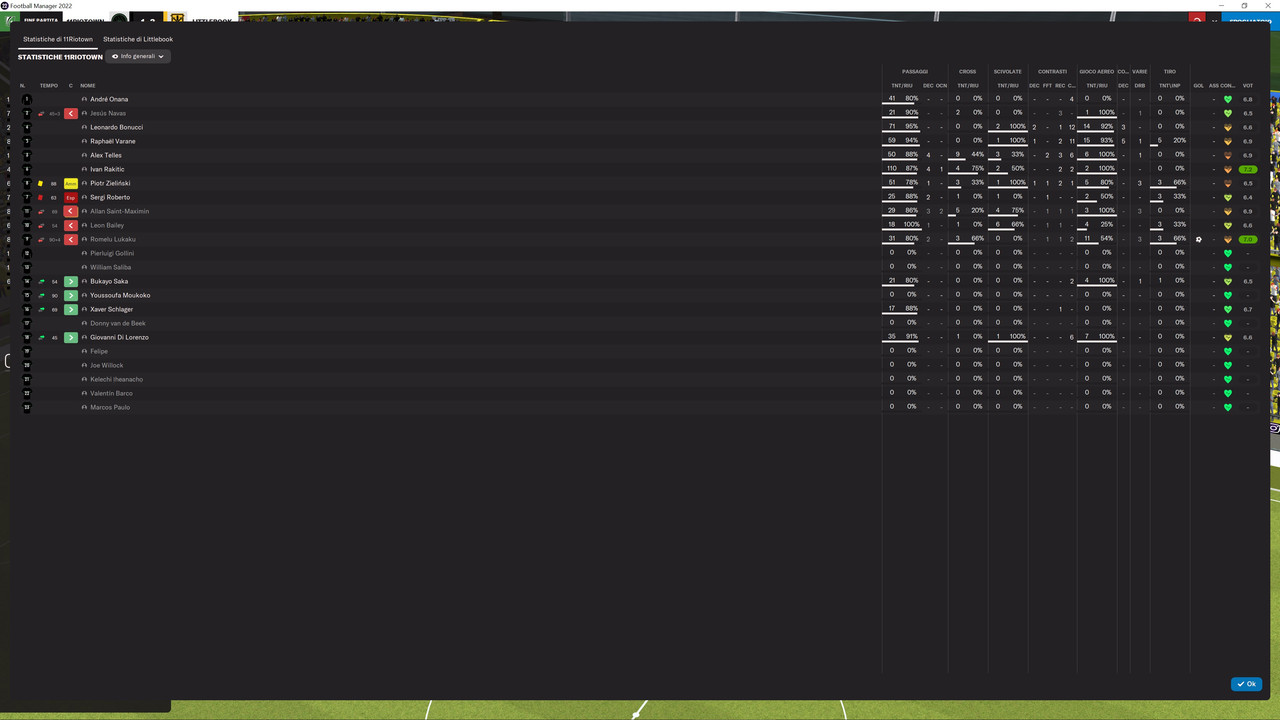Click the goal ball icon in Lukaku's row
Image resolution: width=1280 pixels, height=720 pixels.
click(x=1199, y=240)
